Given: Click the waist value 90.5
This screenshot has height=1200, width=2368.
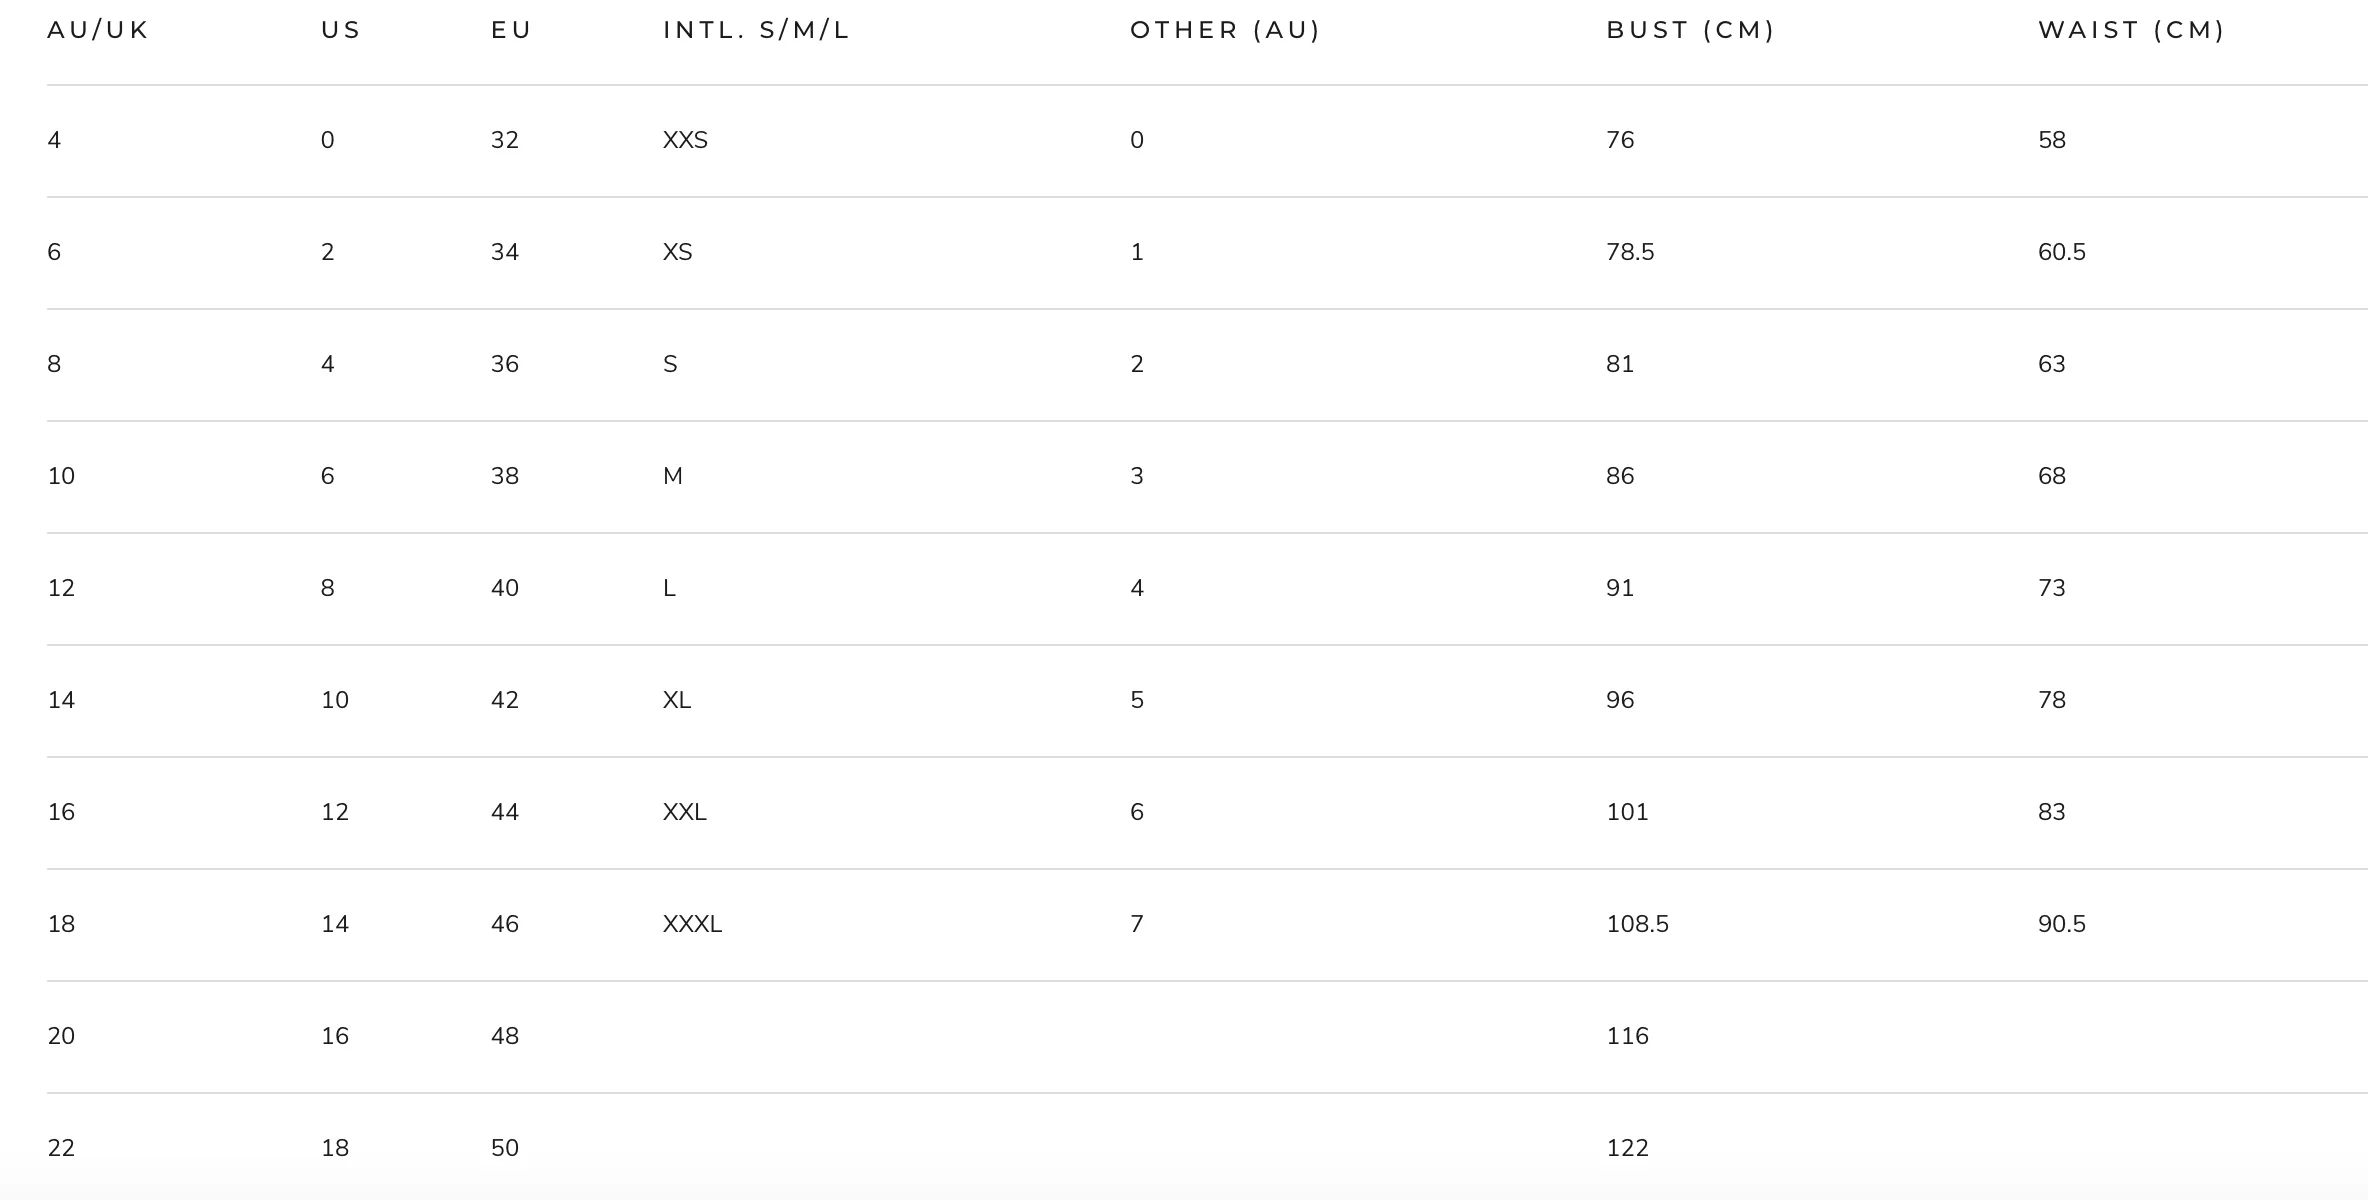Looking at the screenshot, I should (2062, 924).
